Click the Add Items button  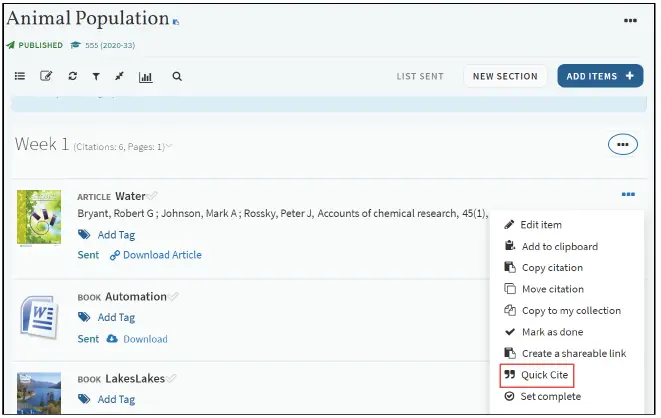tap(600, 76)
